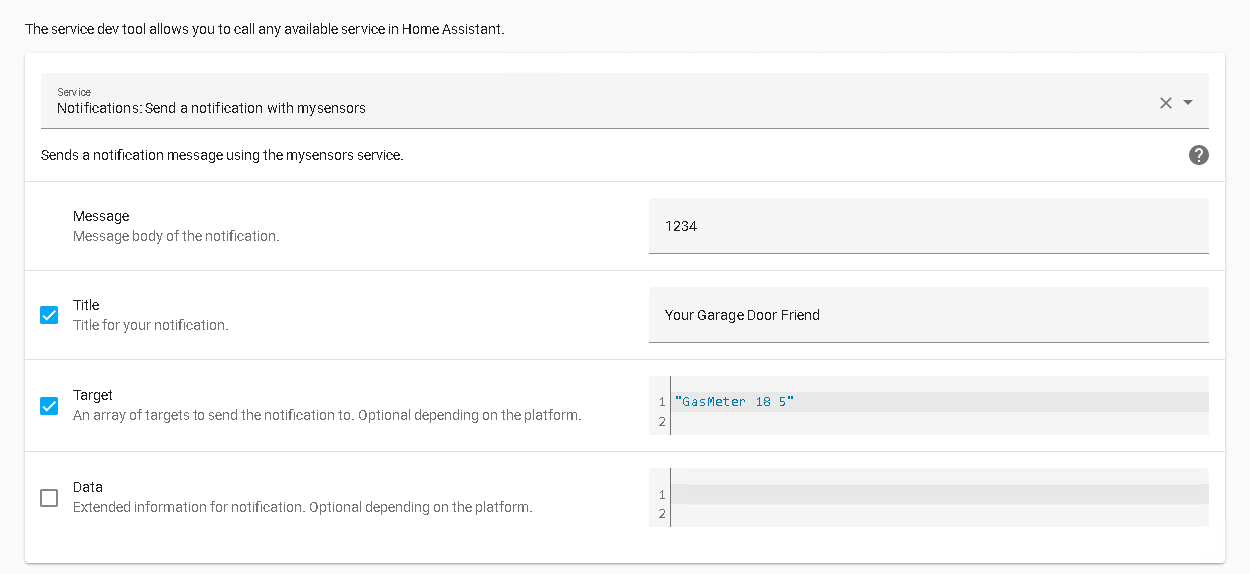Click line number 1 in Data editor gutter

coord(662,494)
